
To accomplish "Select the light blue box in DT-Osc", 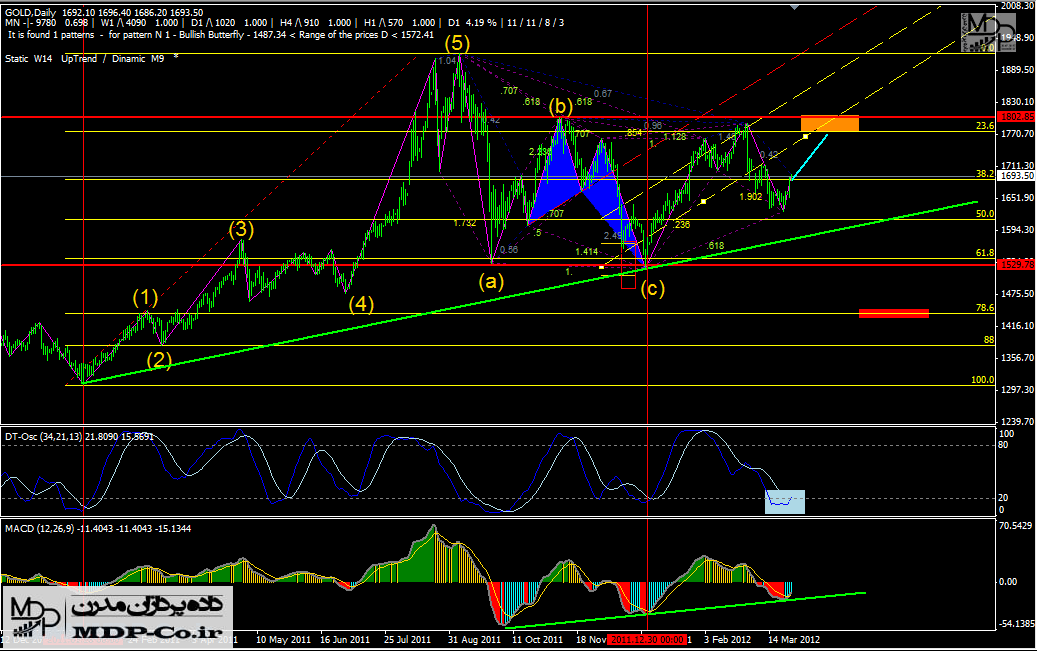I will click(x=785, y=501).
